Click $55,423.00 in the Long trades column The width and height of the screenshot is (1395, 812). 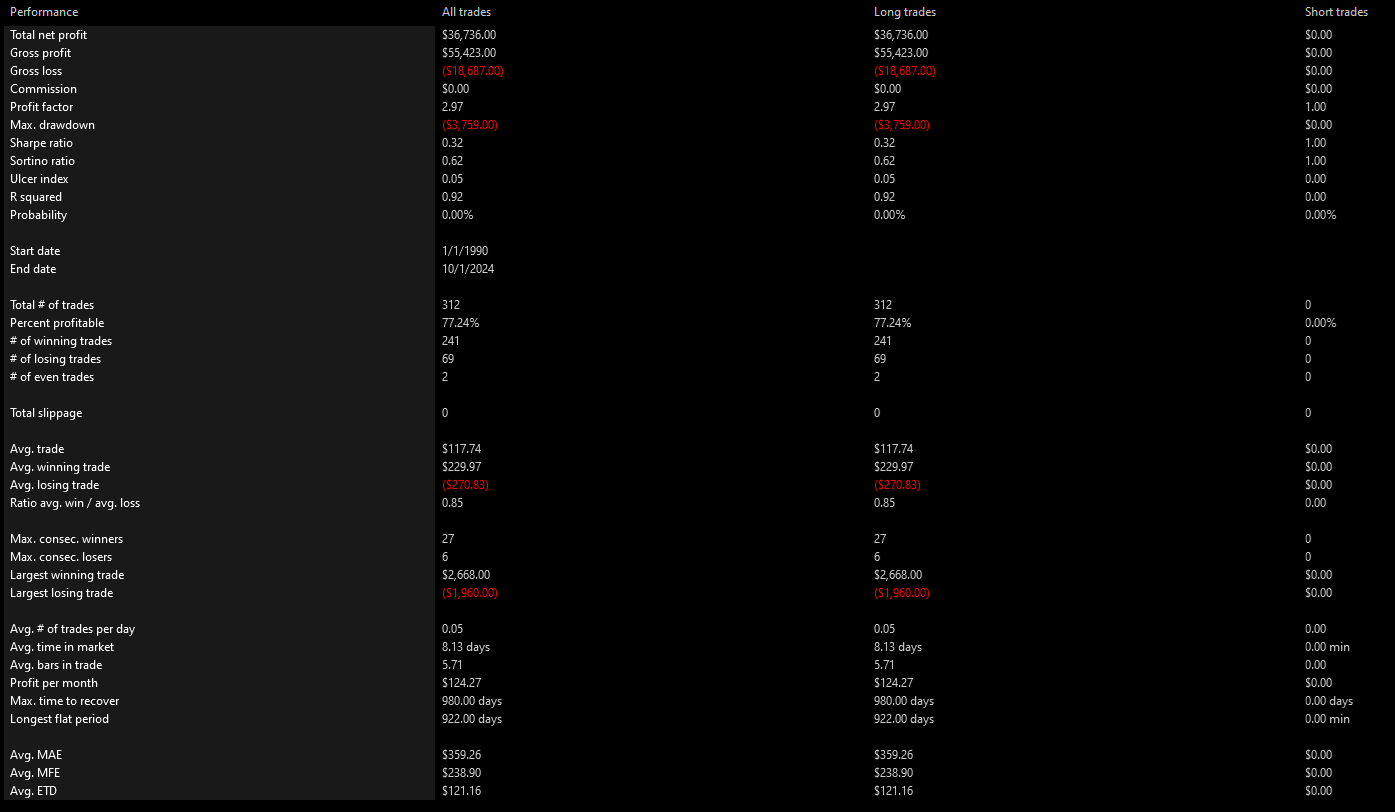coord(901,53)
